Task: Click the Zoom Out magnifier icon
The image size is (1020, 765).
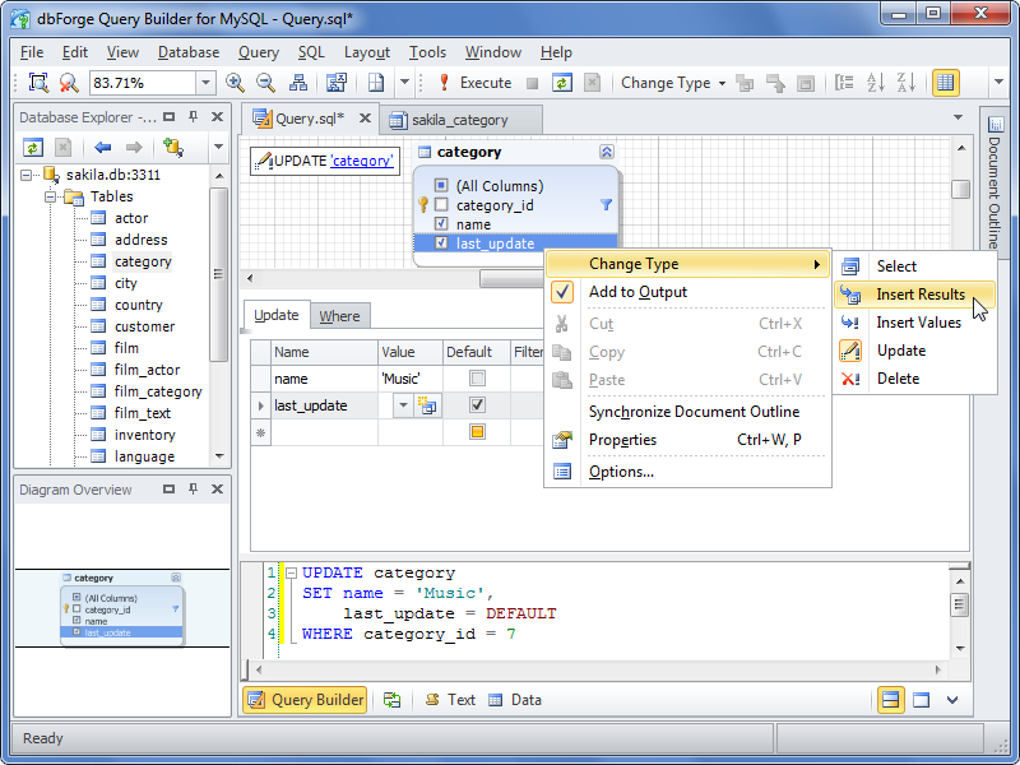Action: (266, 83)
